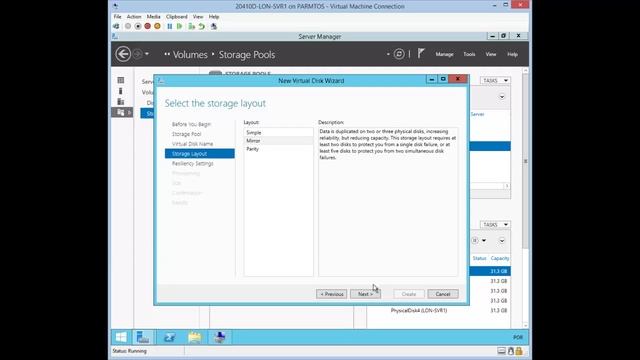Open the Windows Start button
This screenshot has width=640, height=360.
point(121,337)
